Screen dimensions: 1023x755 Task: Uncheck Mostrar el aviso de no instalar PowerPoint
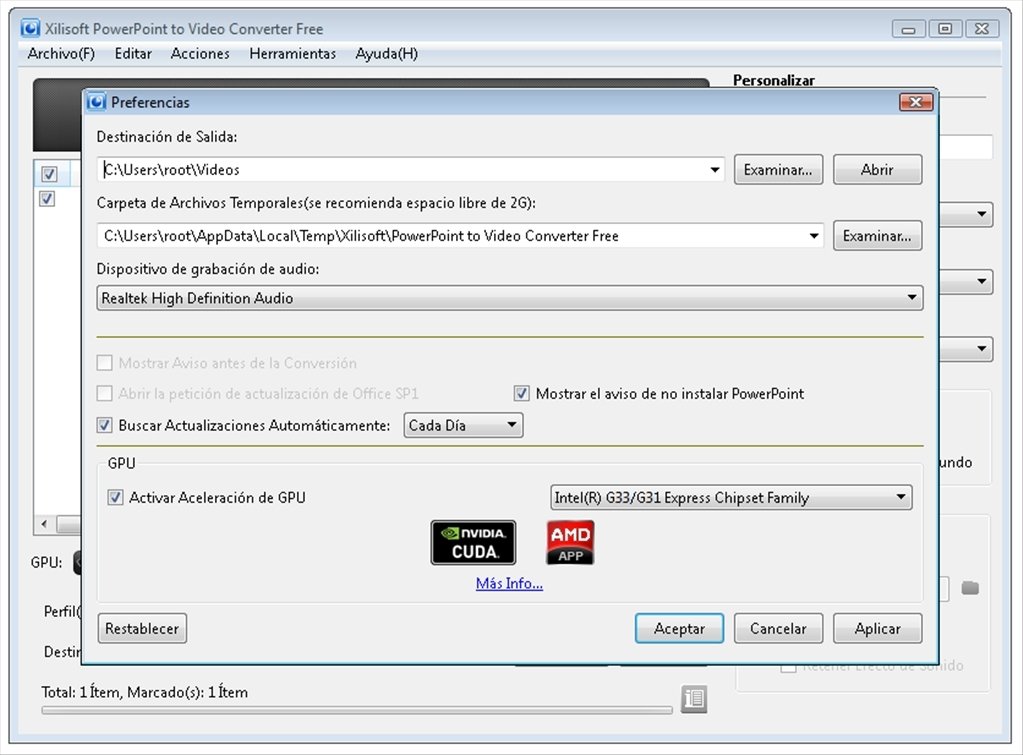(521, 393)
